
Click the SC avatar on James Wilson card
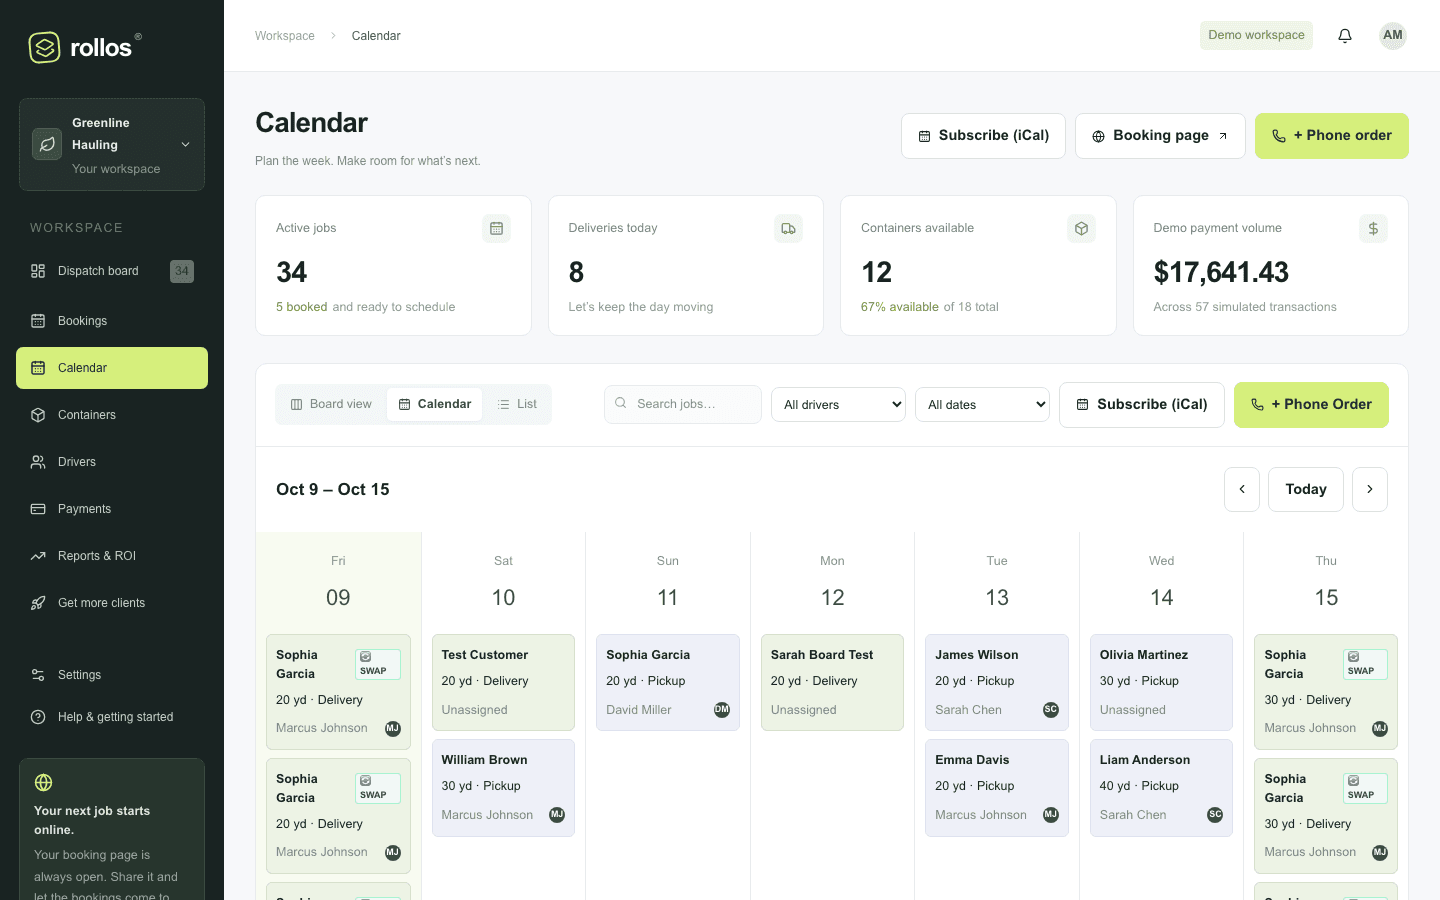(x=1051, y=710)
